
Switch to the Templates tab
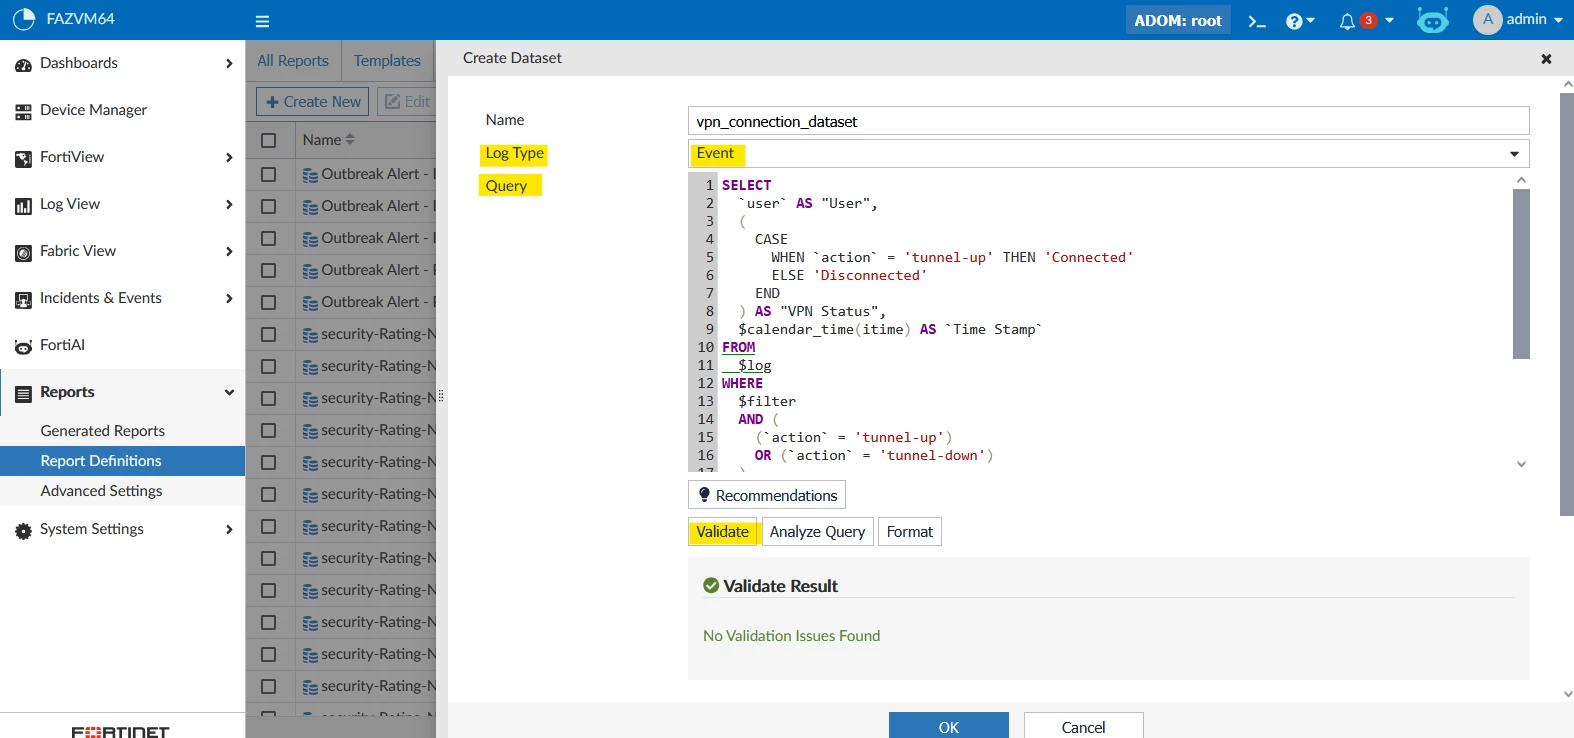pyautogui.click(x=387, y=61)
